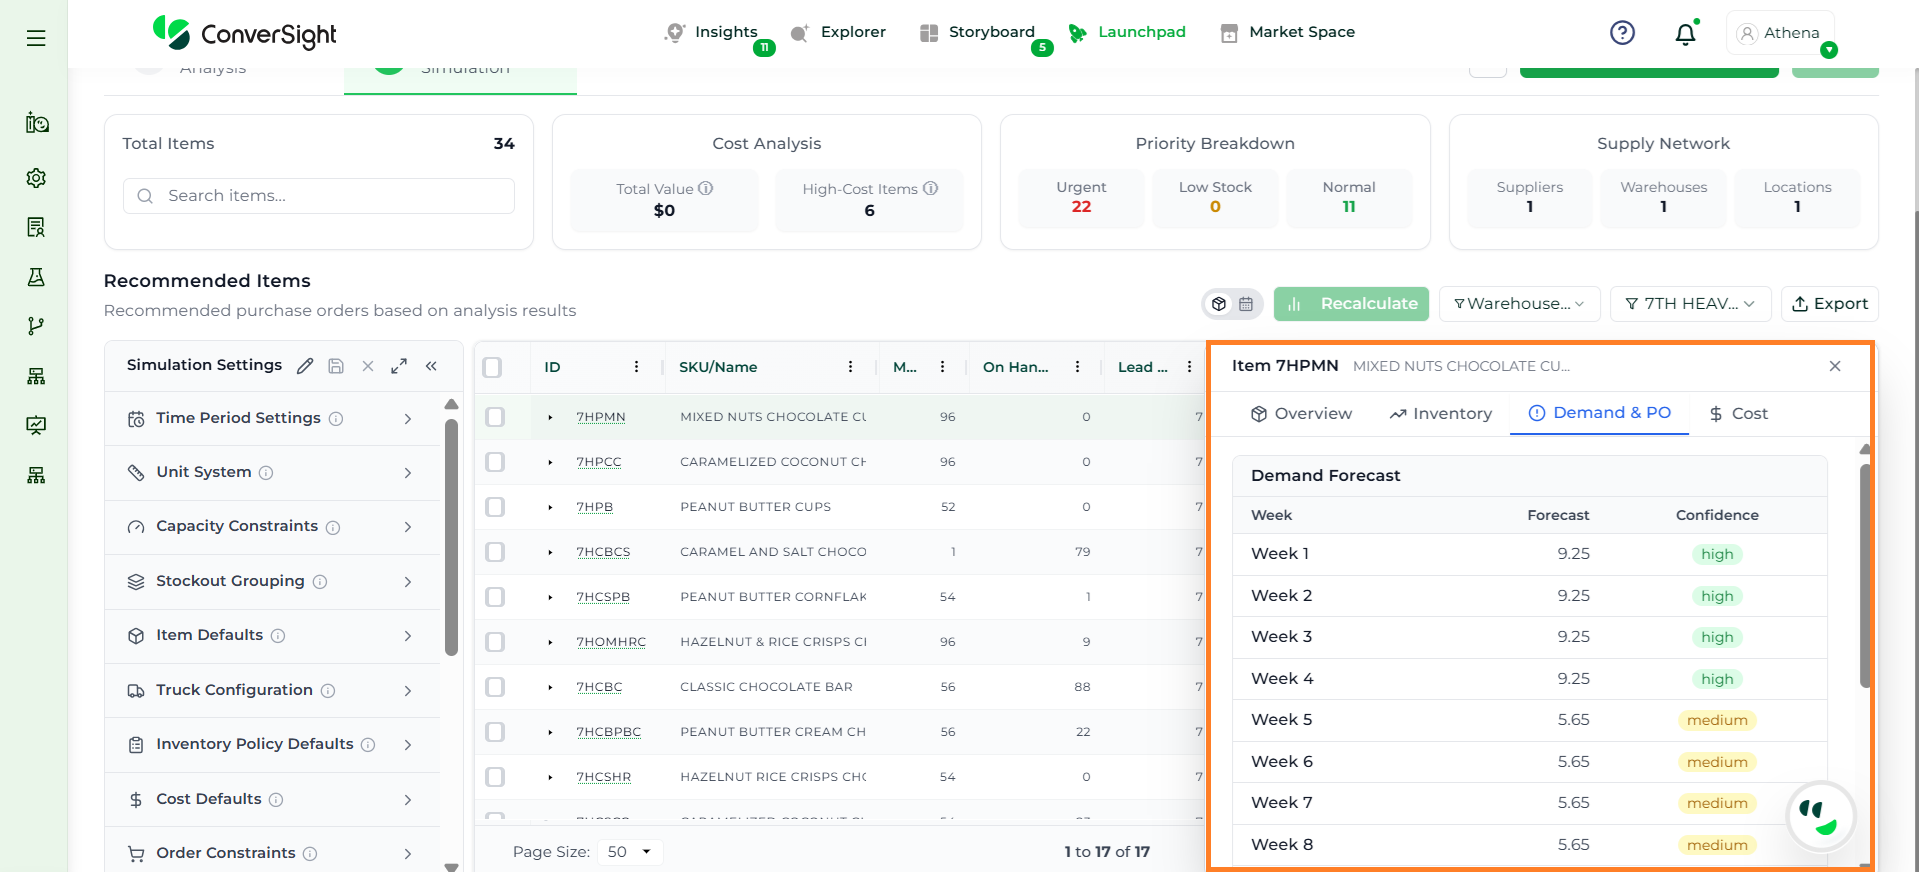Screen dimensions: 1919x872
Task: Expand Time Period Settings section
Action: [272, 418]
